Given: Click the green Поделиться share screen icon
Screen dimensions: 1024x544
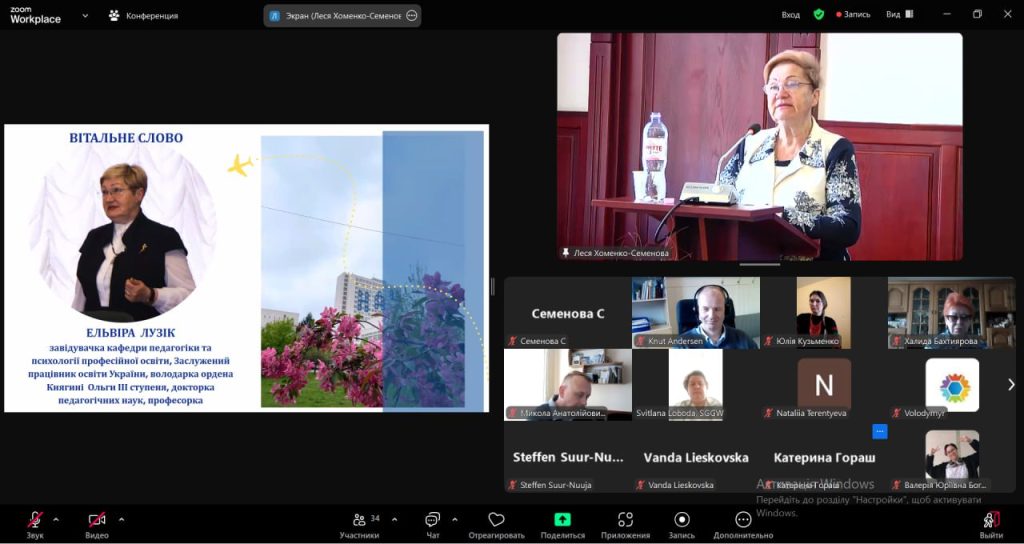Looking at the screenshot, I should [x=562, y=520].
